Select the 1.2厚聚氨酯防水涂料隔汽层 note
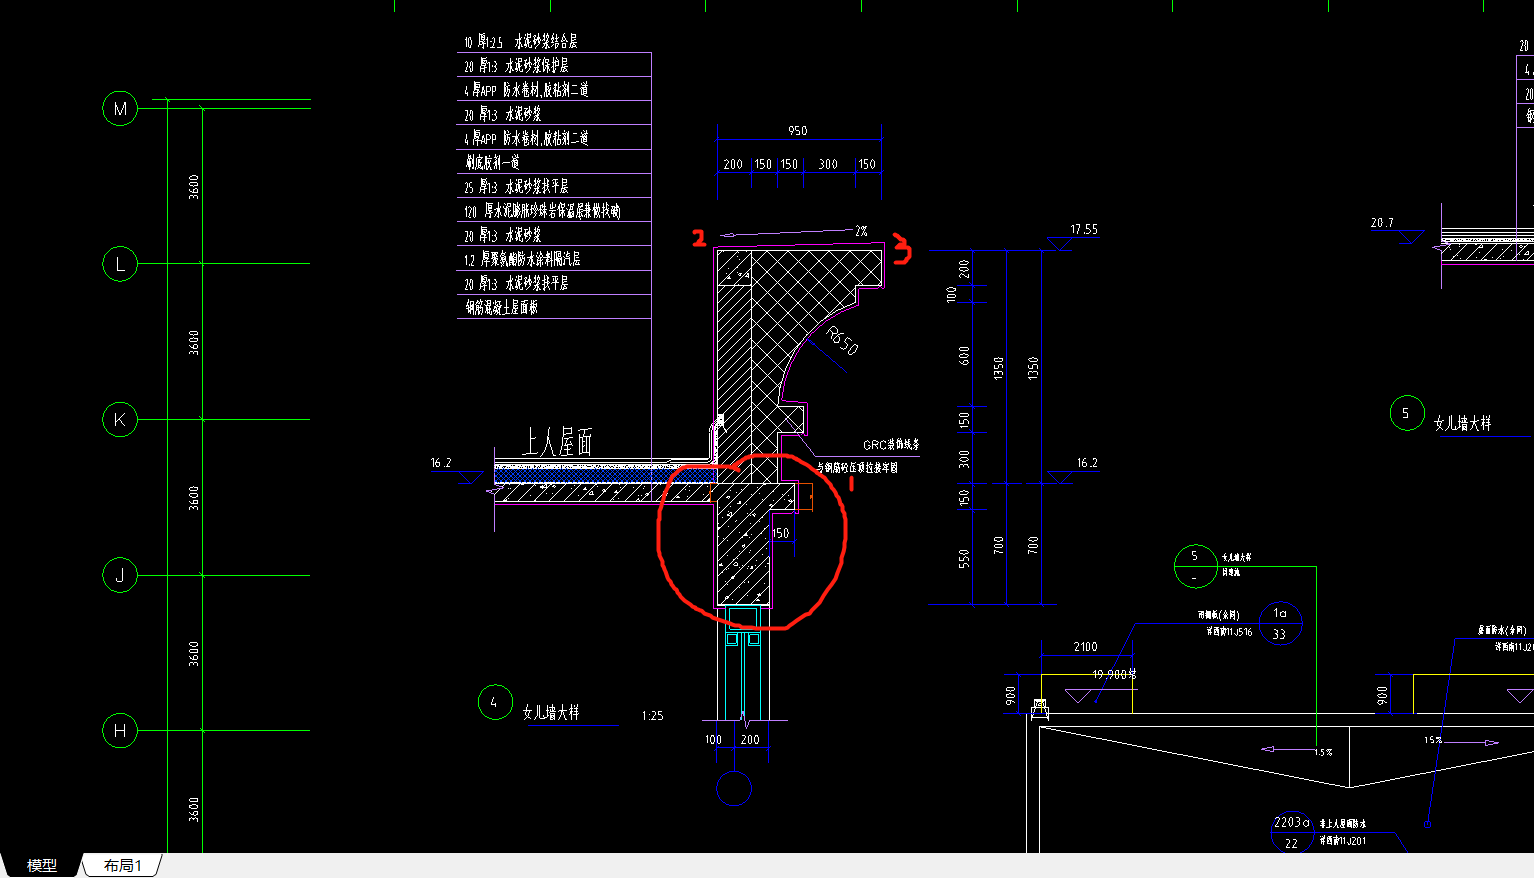The image size is (1534, 878). coord(522,259)
